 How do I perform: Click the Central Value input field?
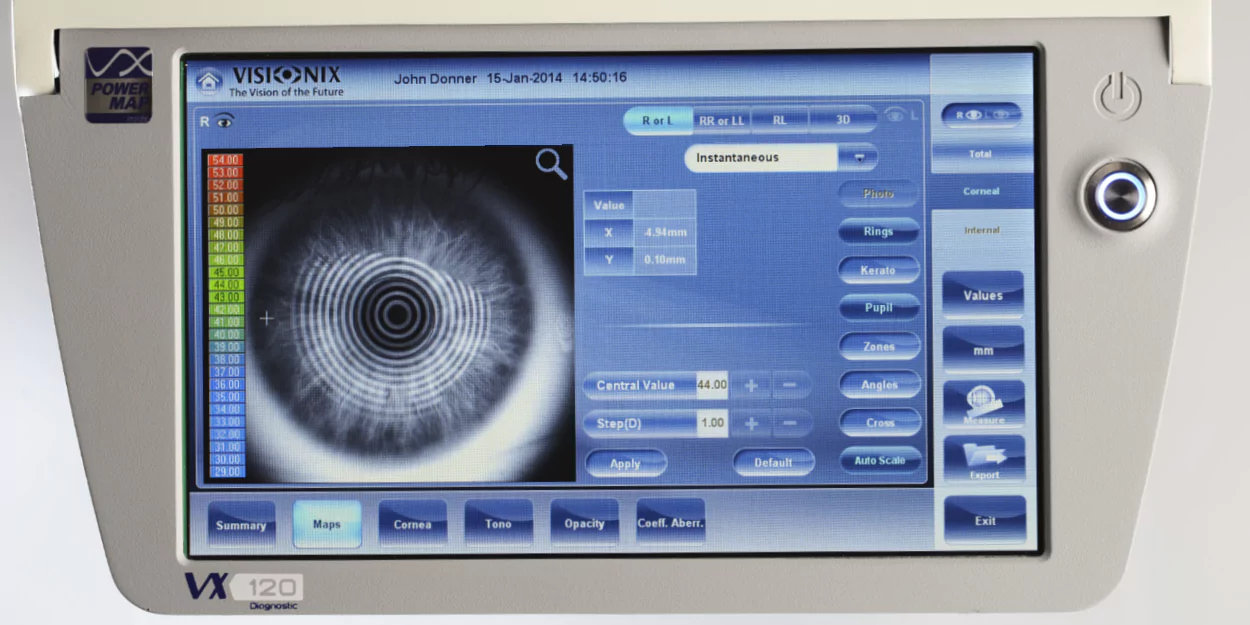point(711,385)
